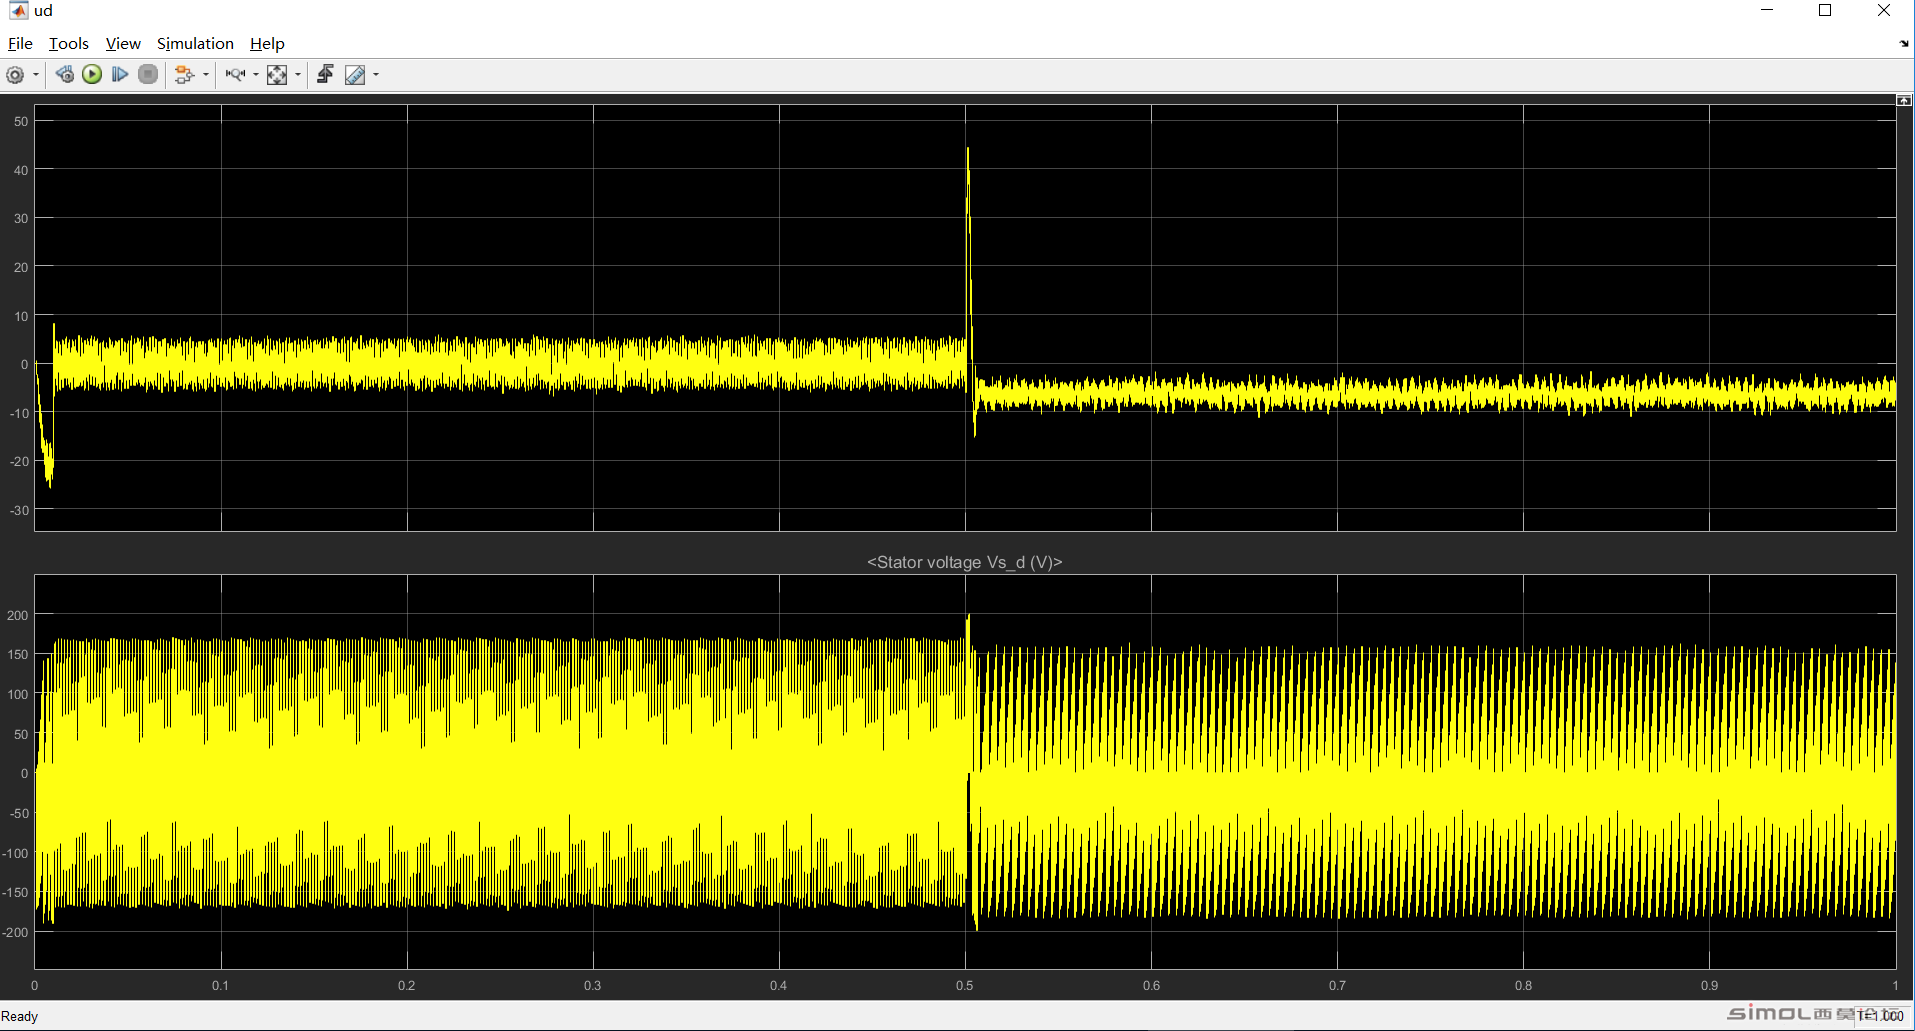Open the View menu
This screenshot has width=1915, height=1031.
[x=123, y=44]
